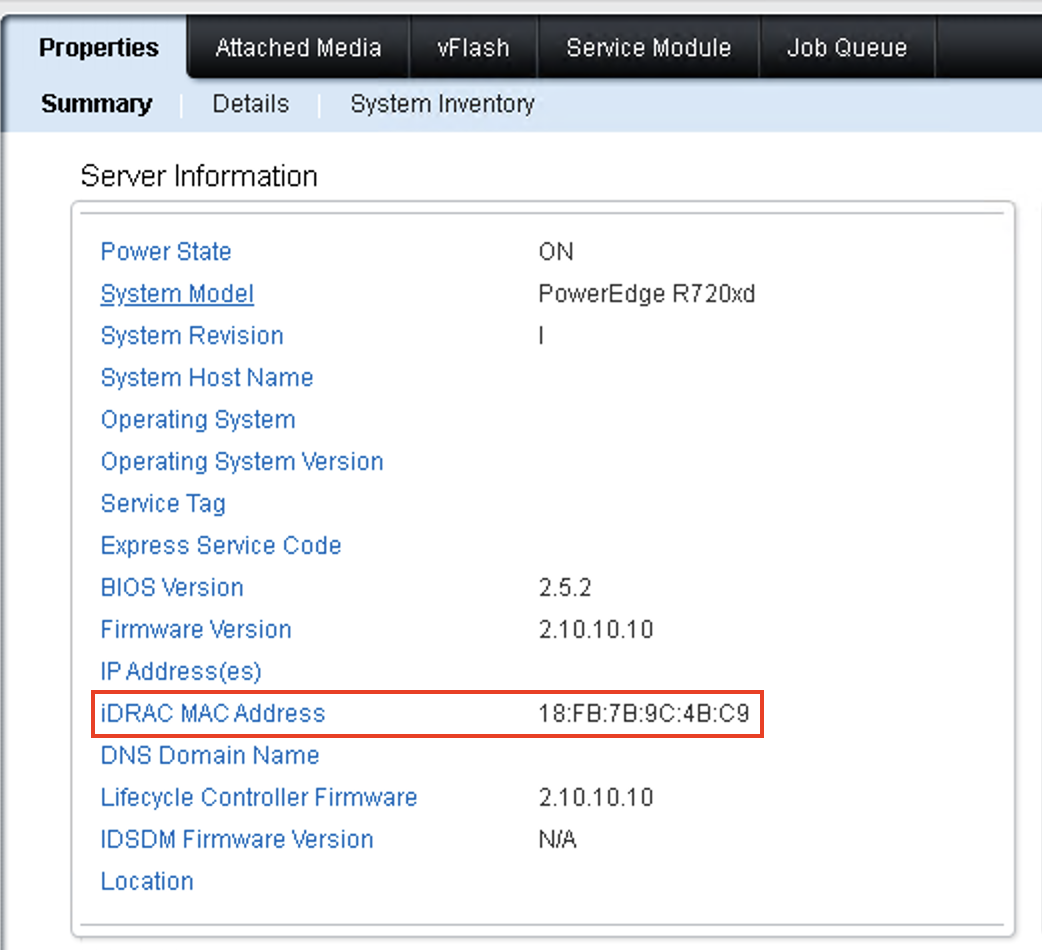Viewport: 1042px width, 950px height.
Task: Click the Location label
Action: [x=147, y=882]
